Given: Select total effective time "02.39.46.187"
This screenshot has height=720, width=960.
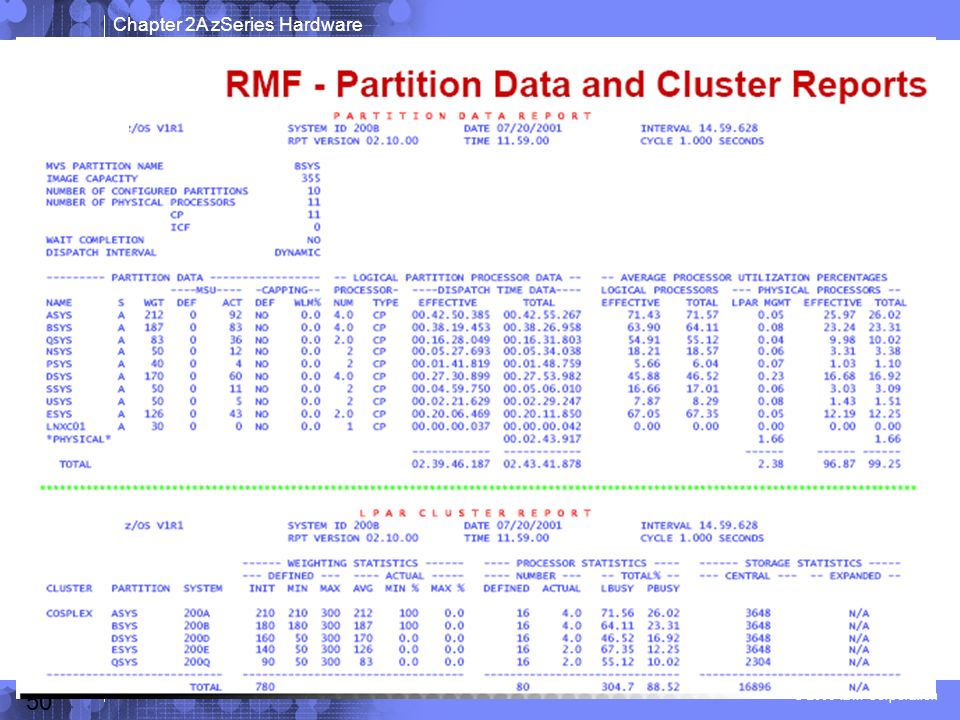Looking at the screenshot, I should click(x=451, y=464).
